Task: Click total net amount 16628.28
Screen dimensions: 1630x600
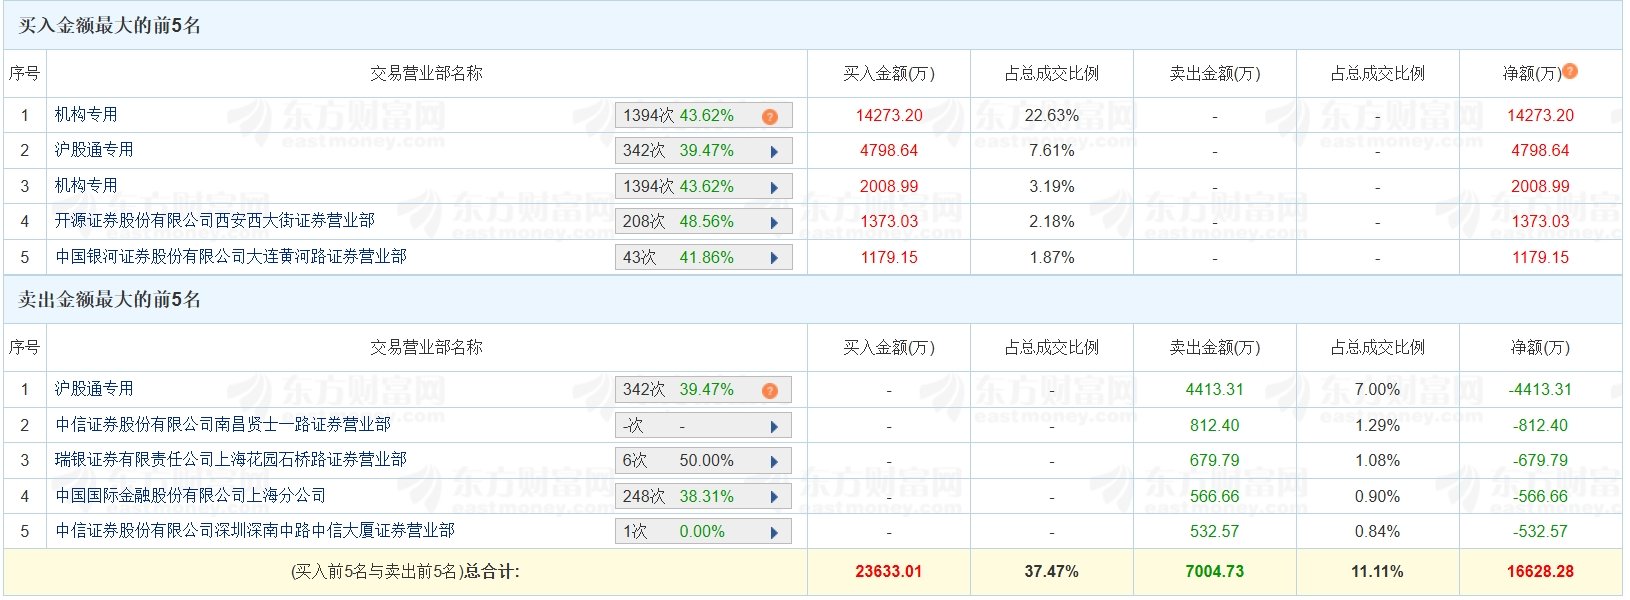Action: click(x=1540, y=572)
